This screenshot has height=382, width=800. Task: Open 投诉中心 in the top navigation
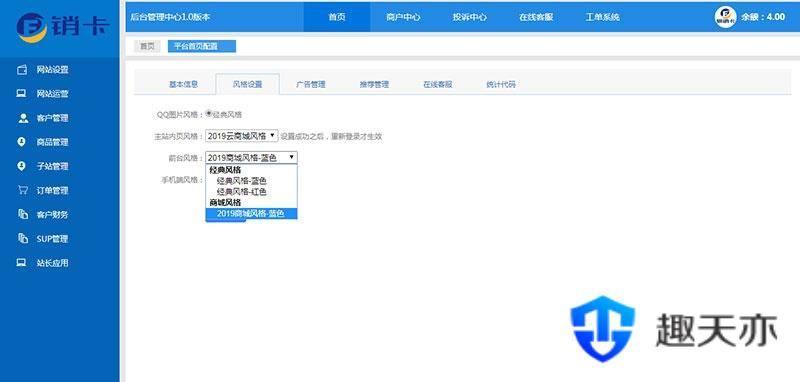469,17
